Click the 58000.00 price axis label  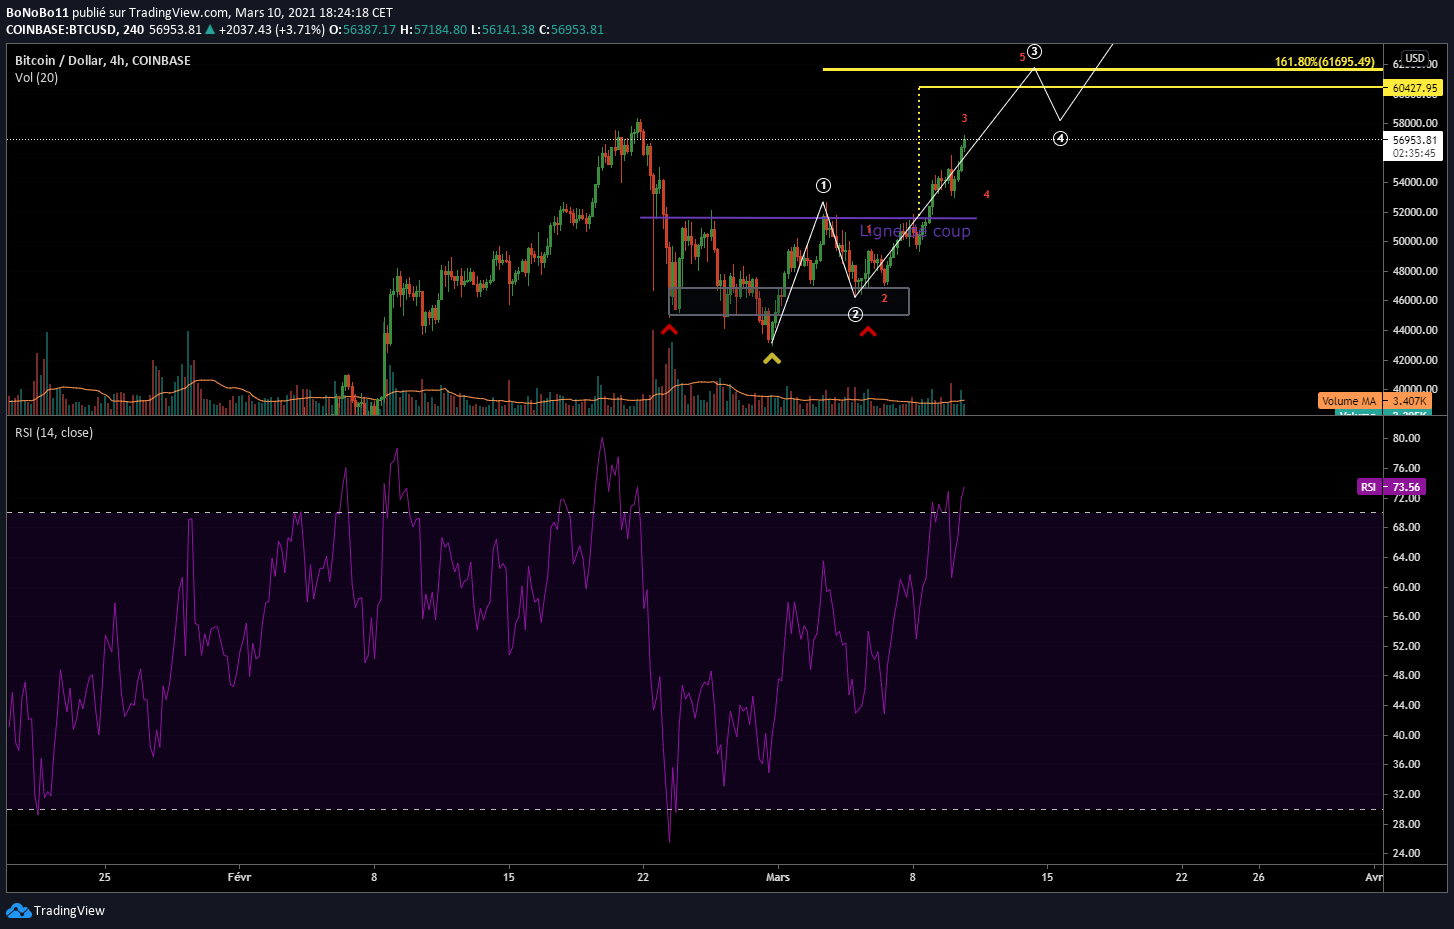point(1415,123)
